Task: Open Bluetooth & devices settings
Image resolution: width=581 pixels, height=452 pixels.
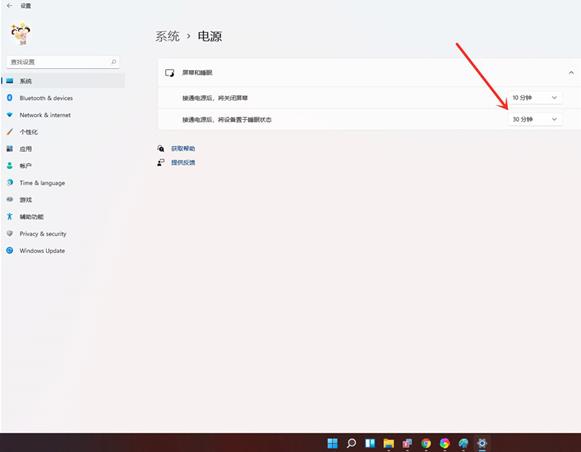Action: (x=63, y=98)
